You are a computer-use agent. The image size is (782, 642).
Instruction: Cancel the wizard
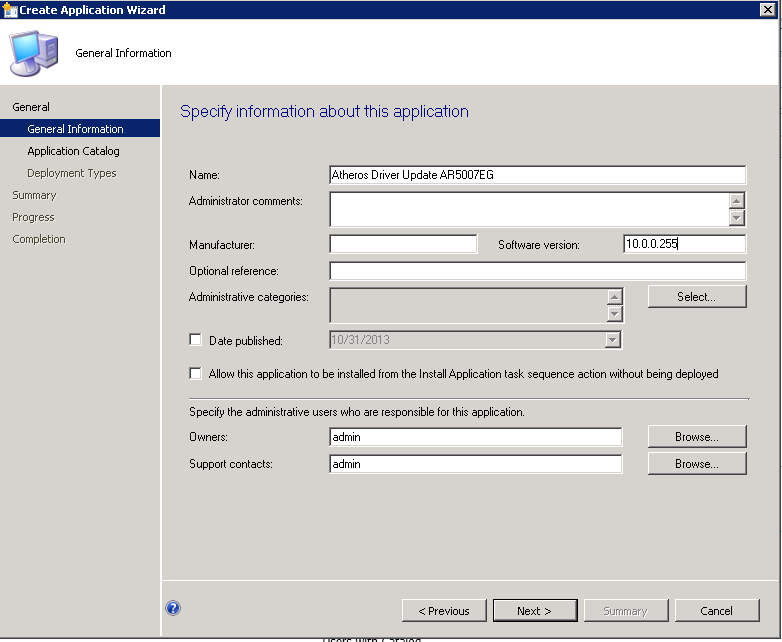[716, 611]
